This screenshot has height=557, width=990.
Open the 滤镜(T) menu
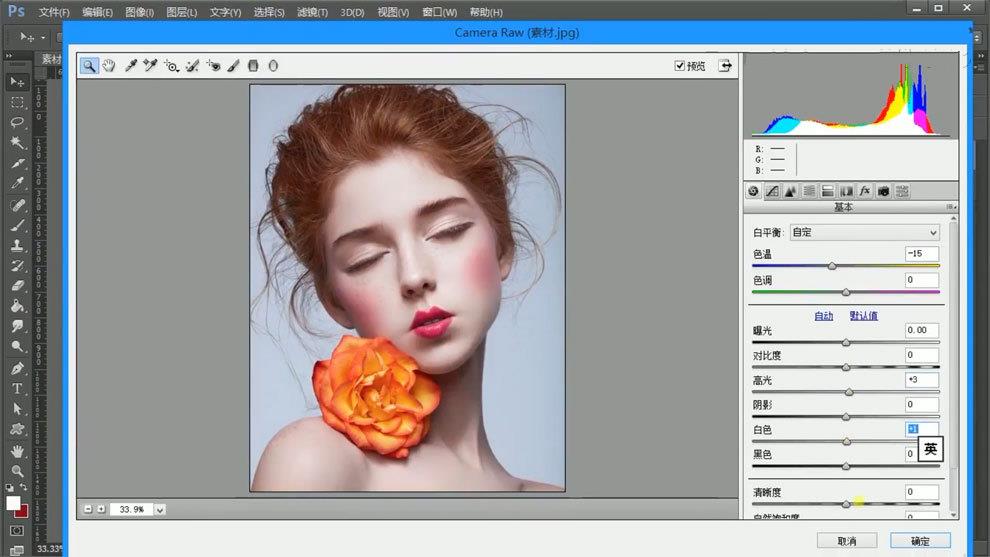[312, 12]
